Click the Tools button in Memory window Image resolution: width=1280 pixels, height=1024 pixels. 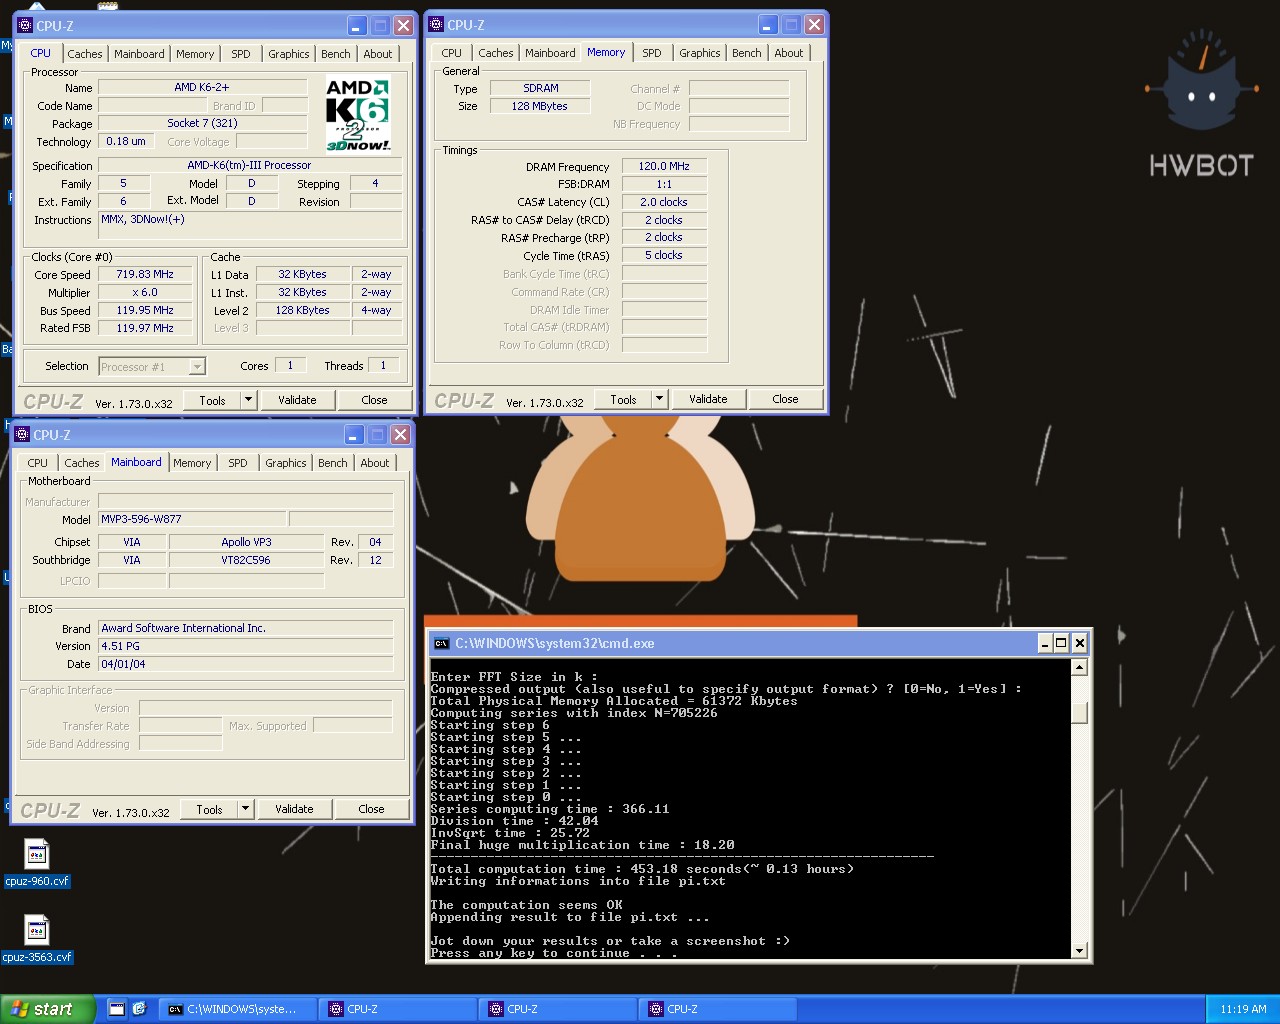[x=623, y=399]
